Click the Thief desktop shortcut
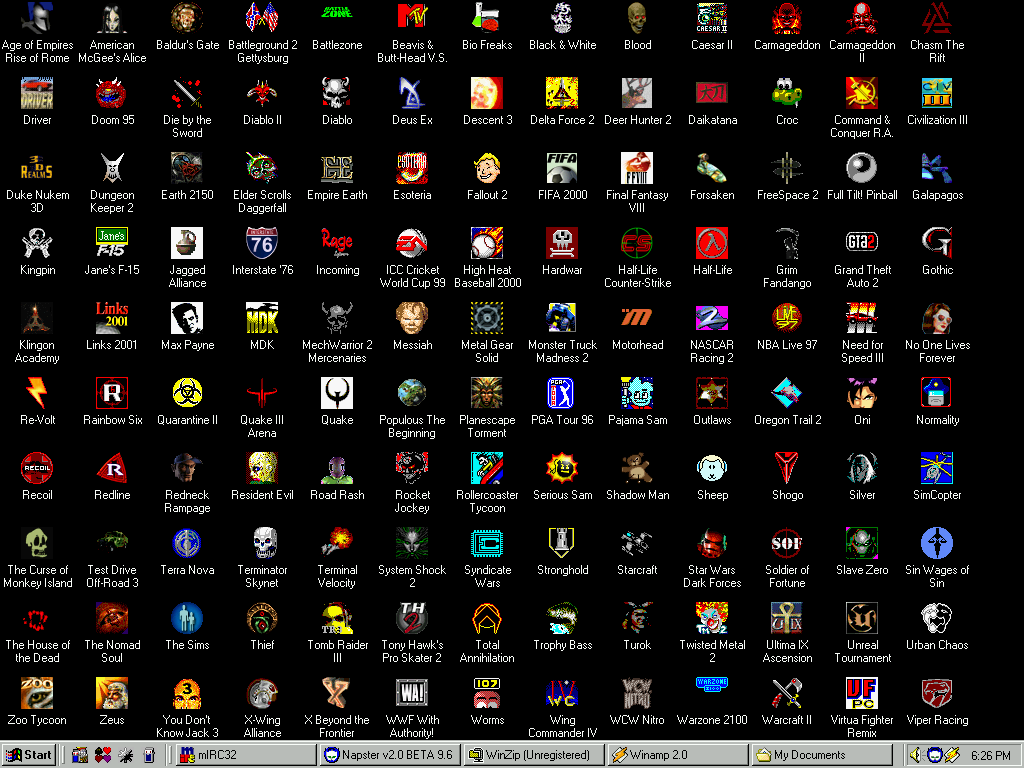The width and height of the screenshot is (1024, 768). click(262, 618)
